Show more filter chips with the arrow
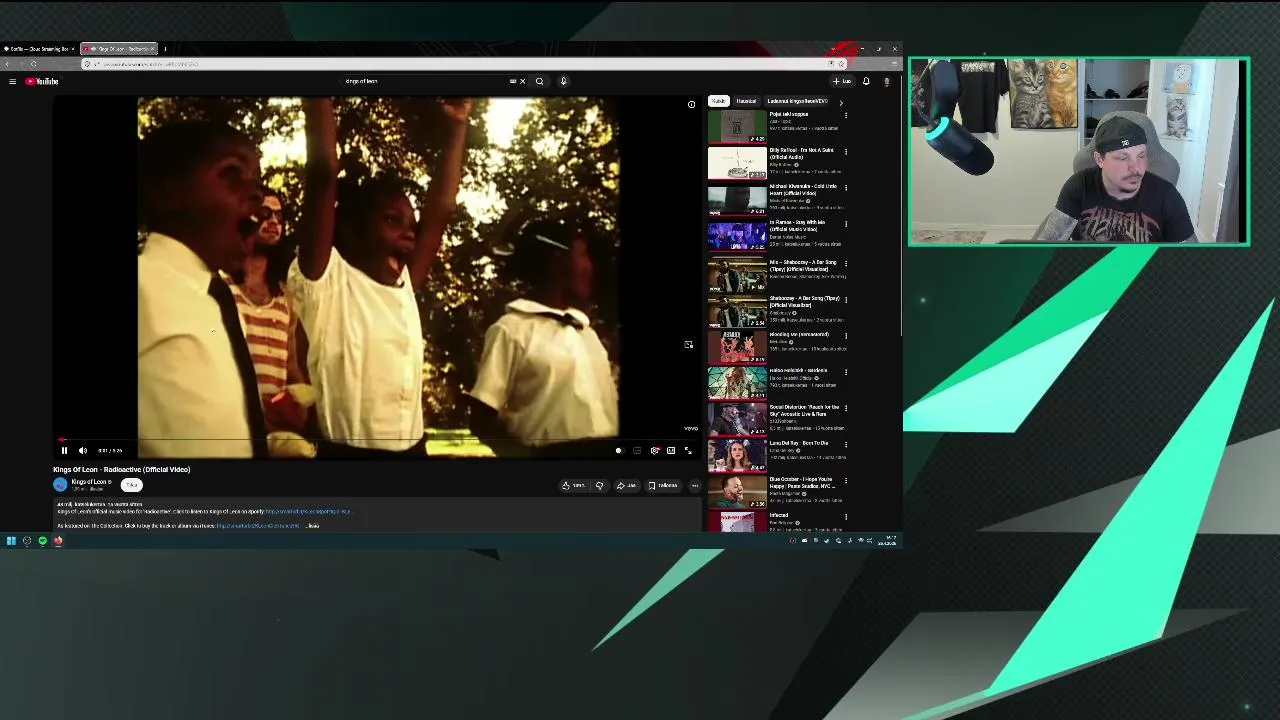Viewport: 1280px width, 720px height. click(x=841, y=102)
